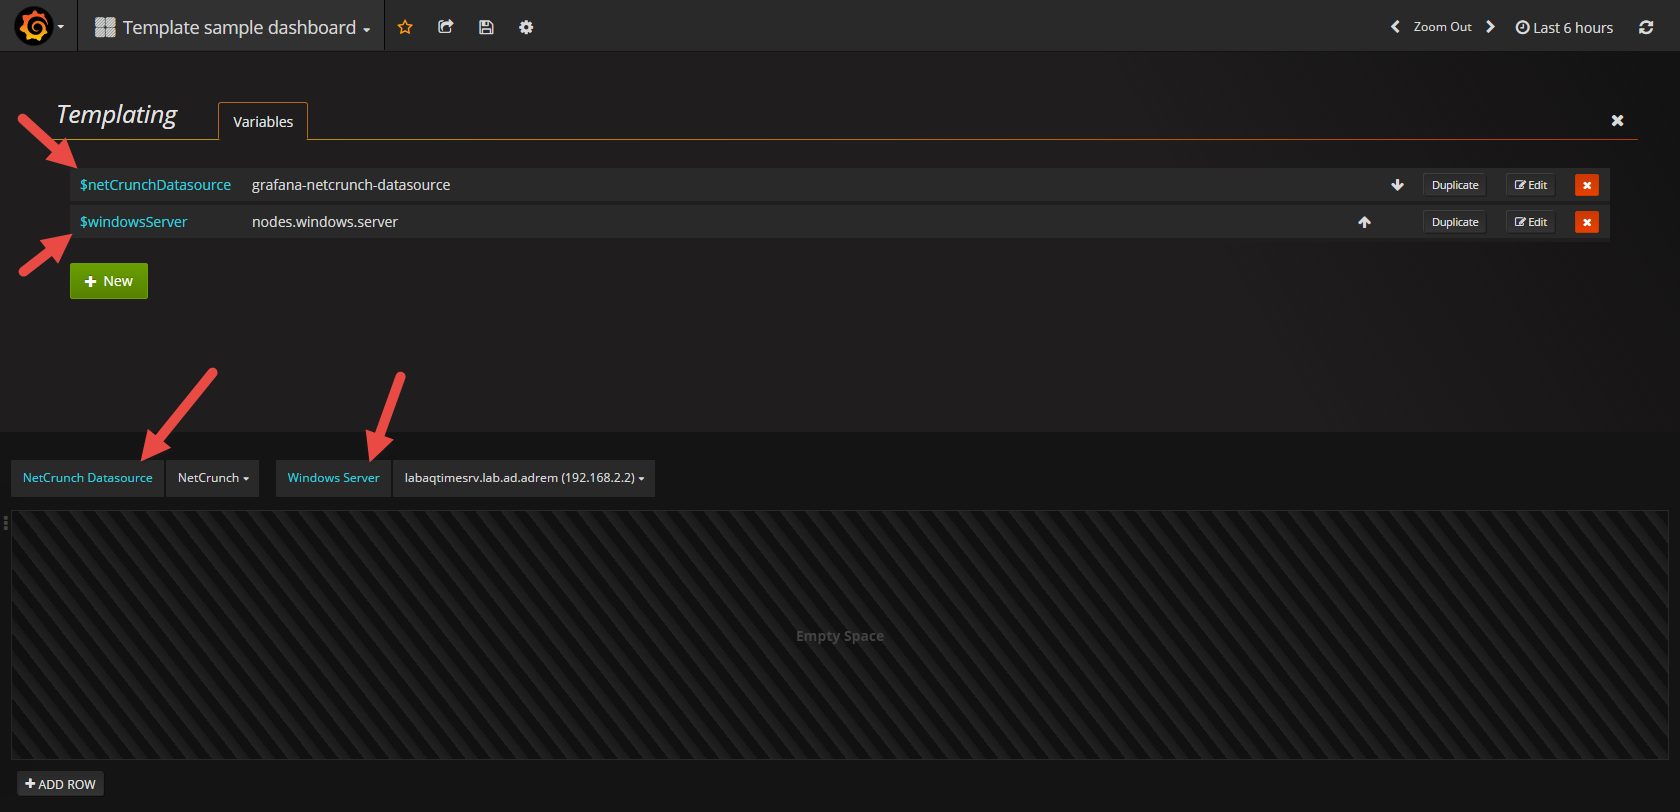Click the Windows Server variable label
The width and height of the screenshot is (1680, 812).
click(x=333, y=478)
